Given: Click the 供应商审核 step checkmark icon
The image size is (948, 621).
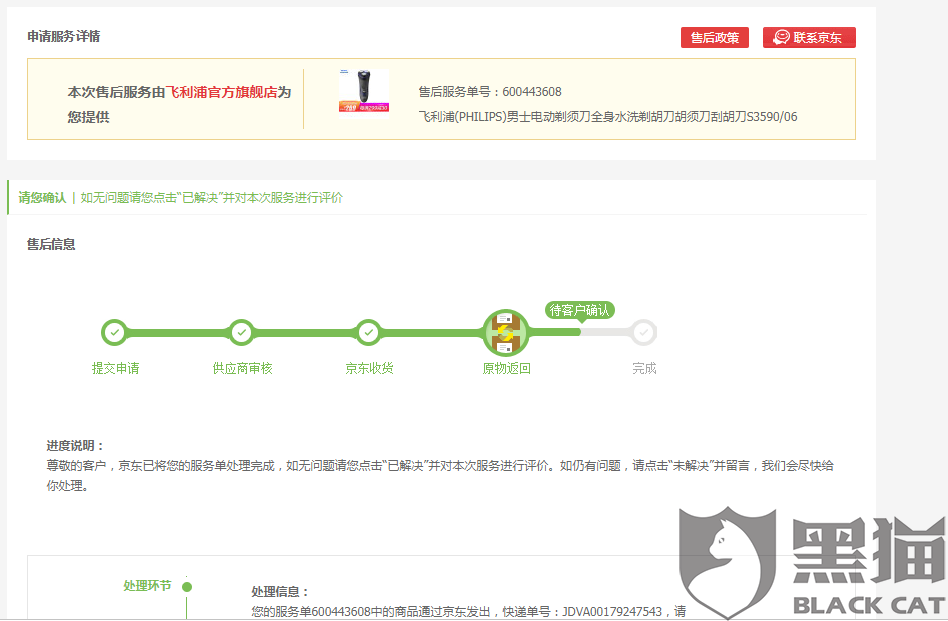Looking at the screenshot, I should 242,332.
